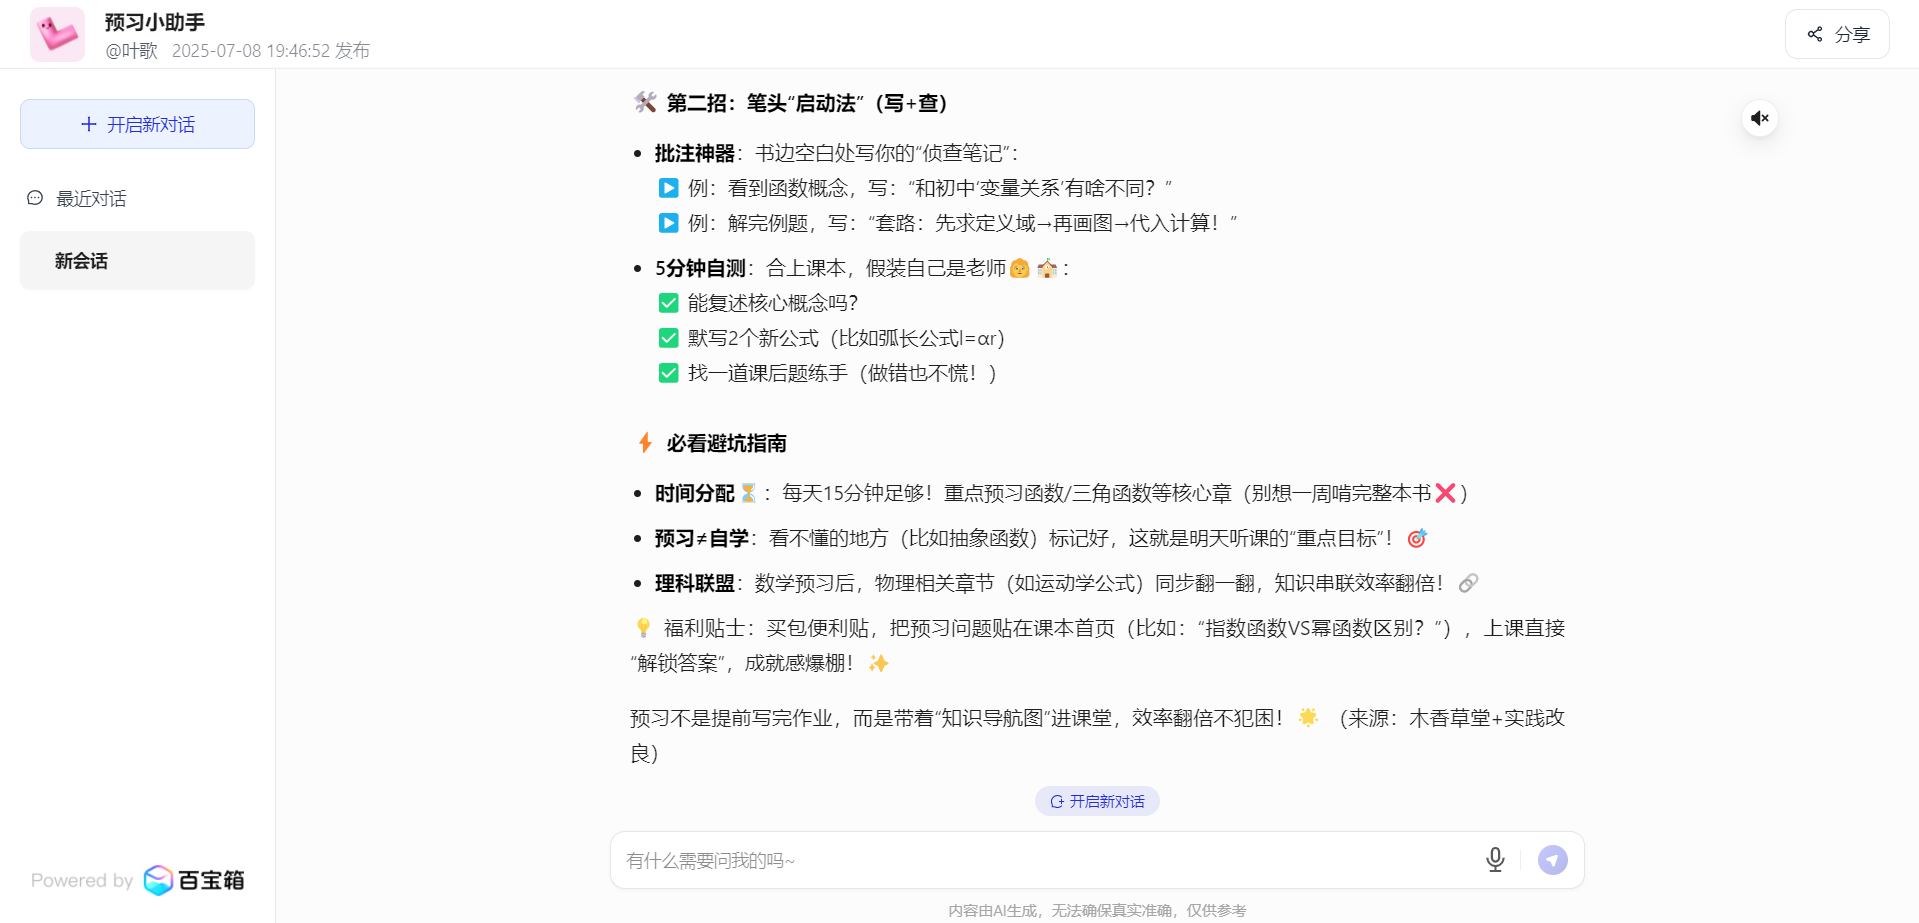Click the 内容由AI生成 disclaimer text
This screenshot has height=923, width=1919.
[x=1097, y=910]
